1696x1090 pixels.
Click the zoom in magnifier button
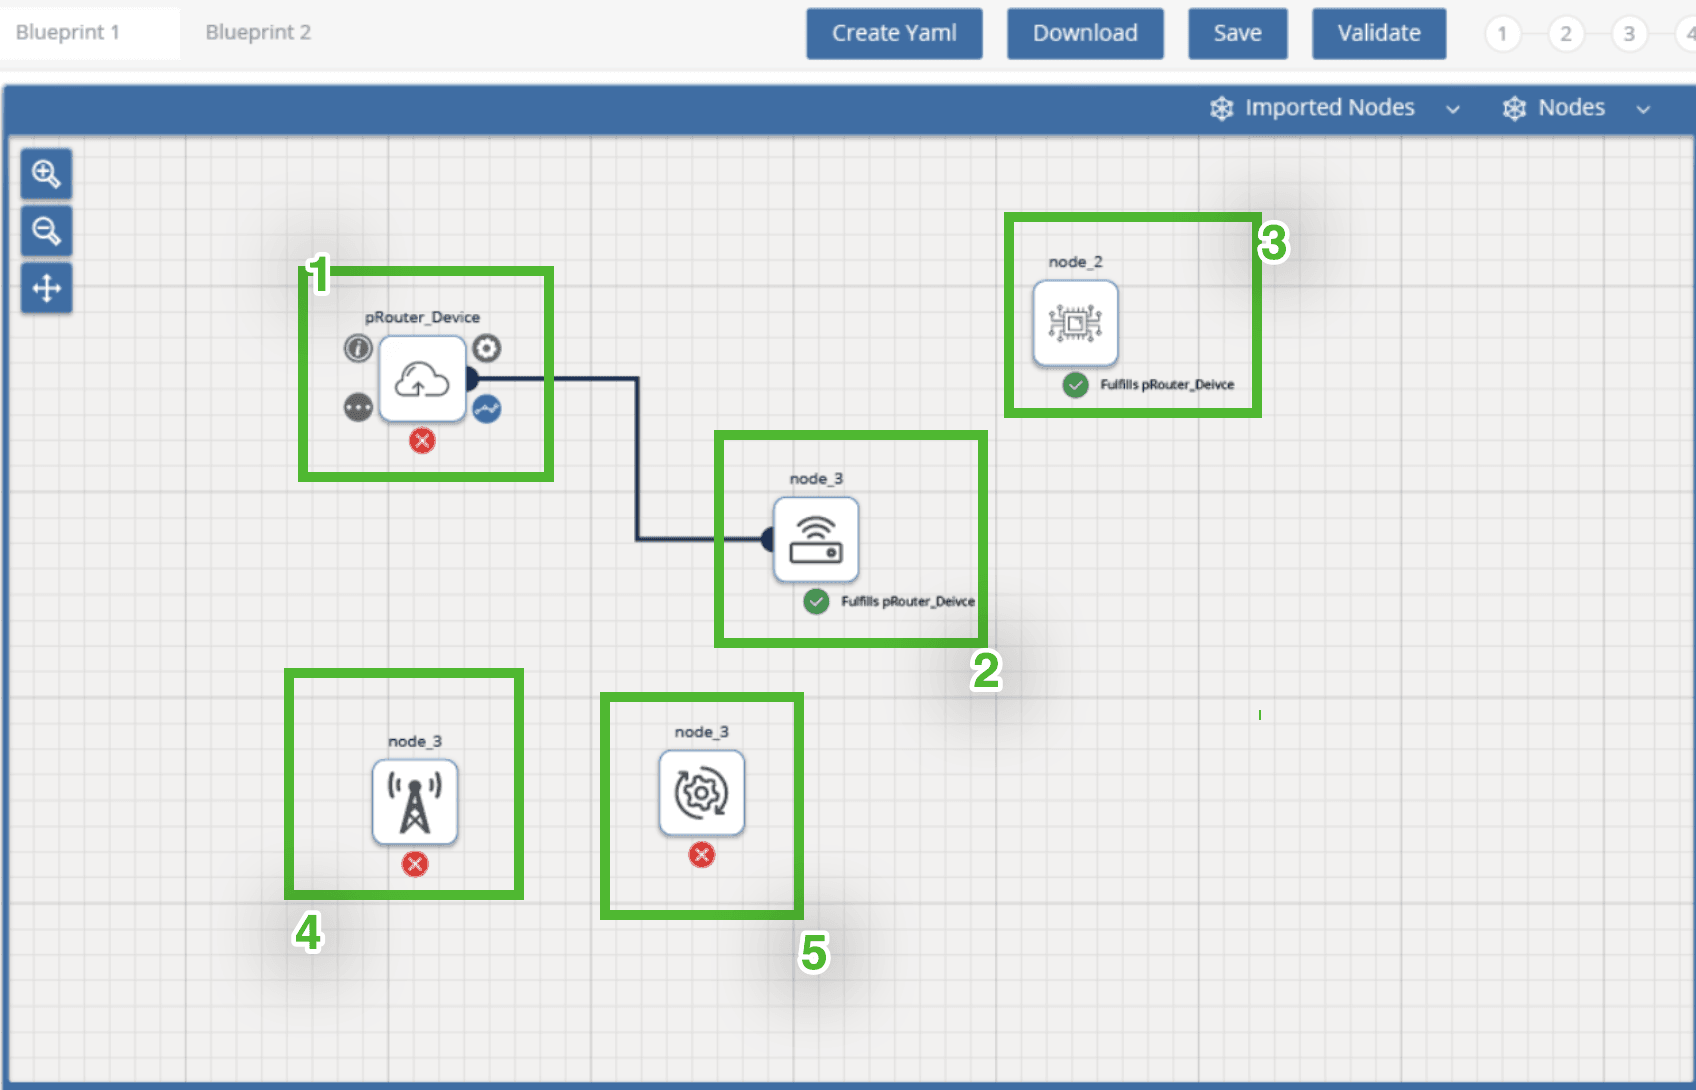[46, 174]
